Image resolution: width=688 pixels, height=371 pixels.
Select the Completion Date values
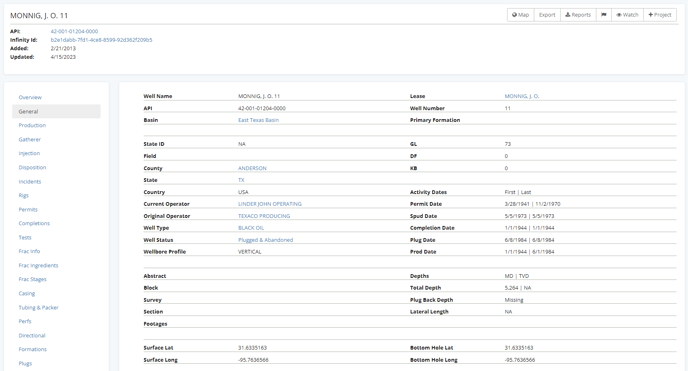coord(529,228)
